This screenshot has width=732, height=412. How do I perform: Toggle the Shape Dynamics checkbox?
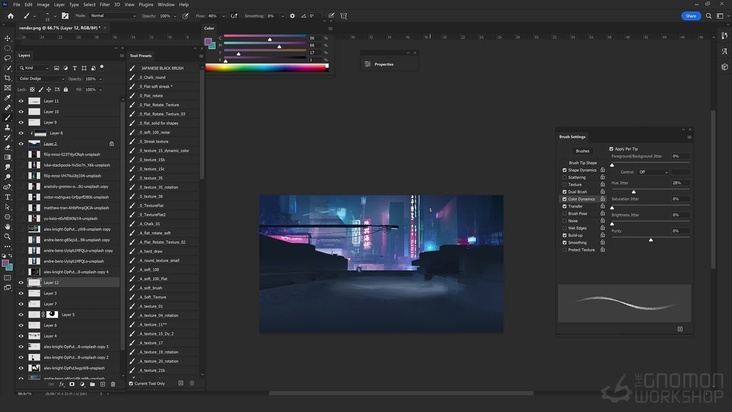click(564, 170)
